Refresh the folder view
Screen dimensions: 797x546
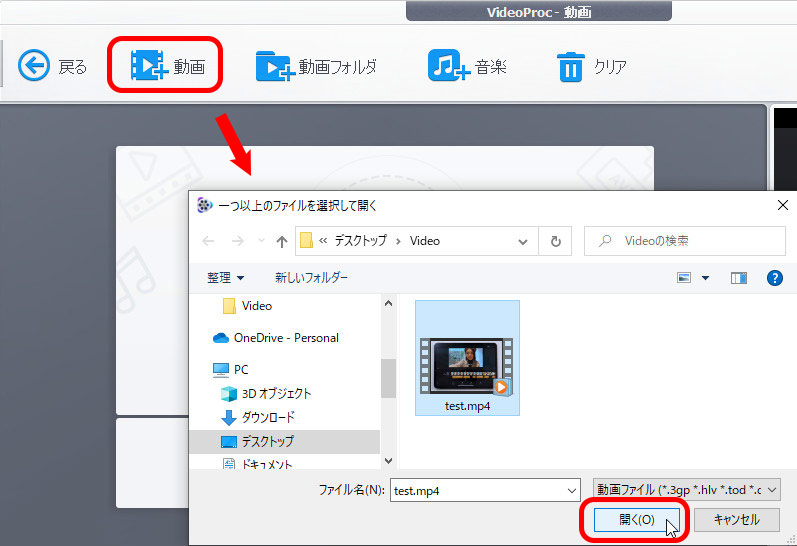tap(555, 241)
